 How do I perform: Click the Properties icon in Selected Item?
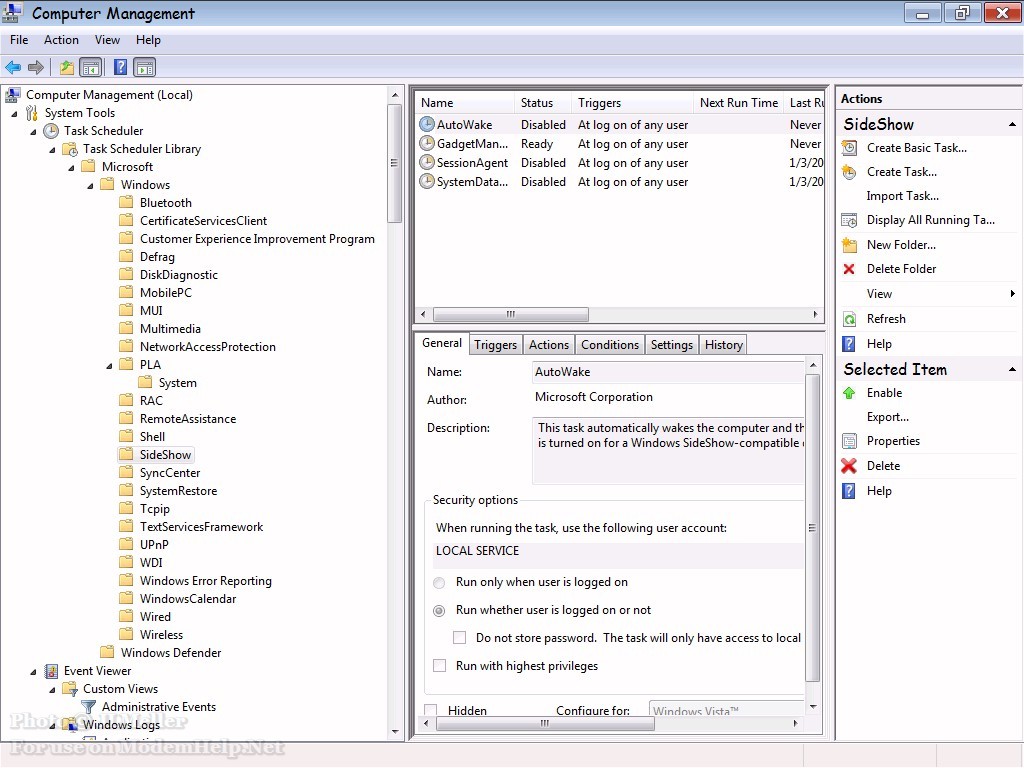[849, 441]
